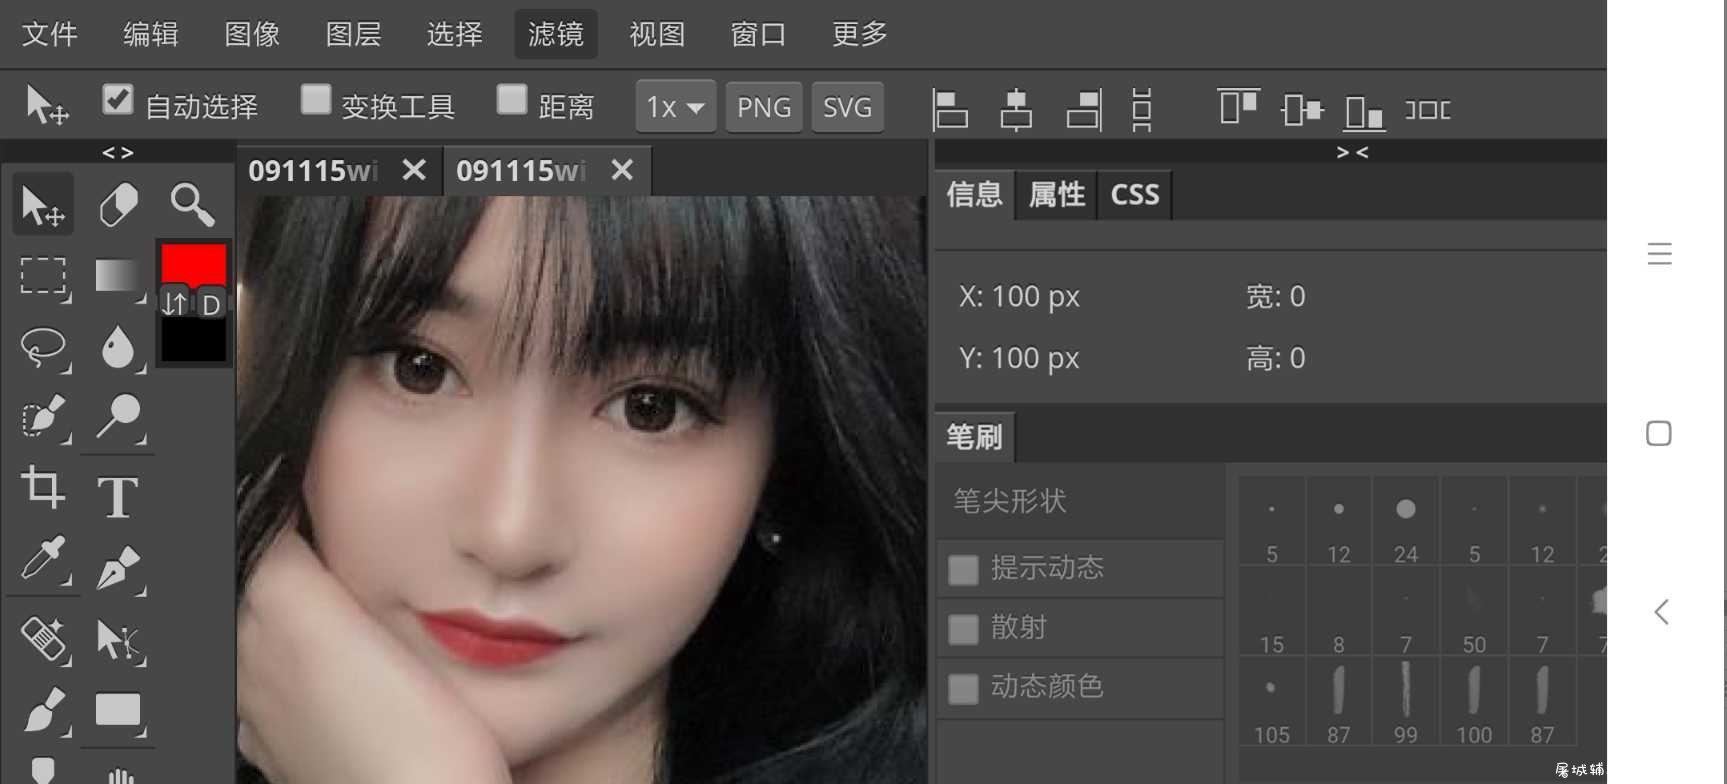Open the 图像 menu

pos(252,34)
